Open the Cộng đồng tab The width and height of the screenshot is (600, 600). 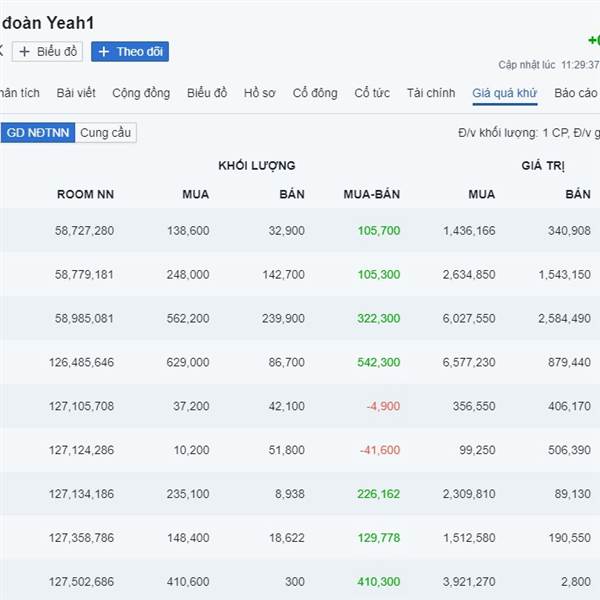[x=141, y=93]
